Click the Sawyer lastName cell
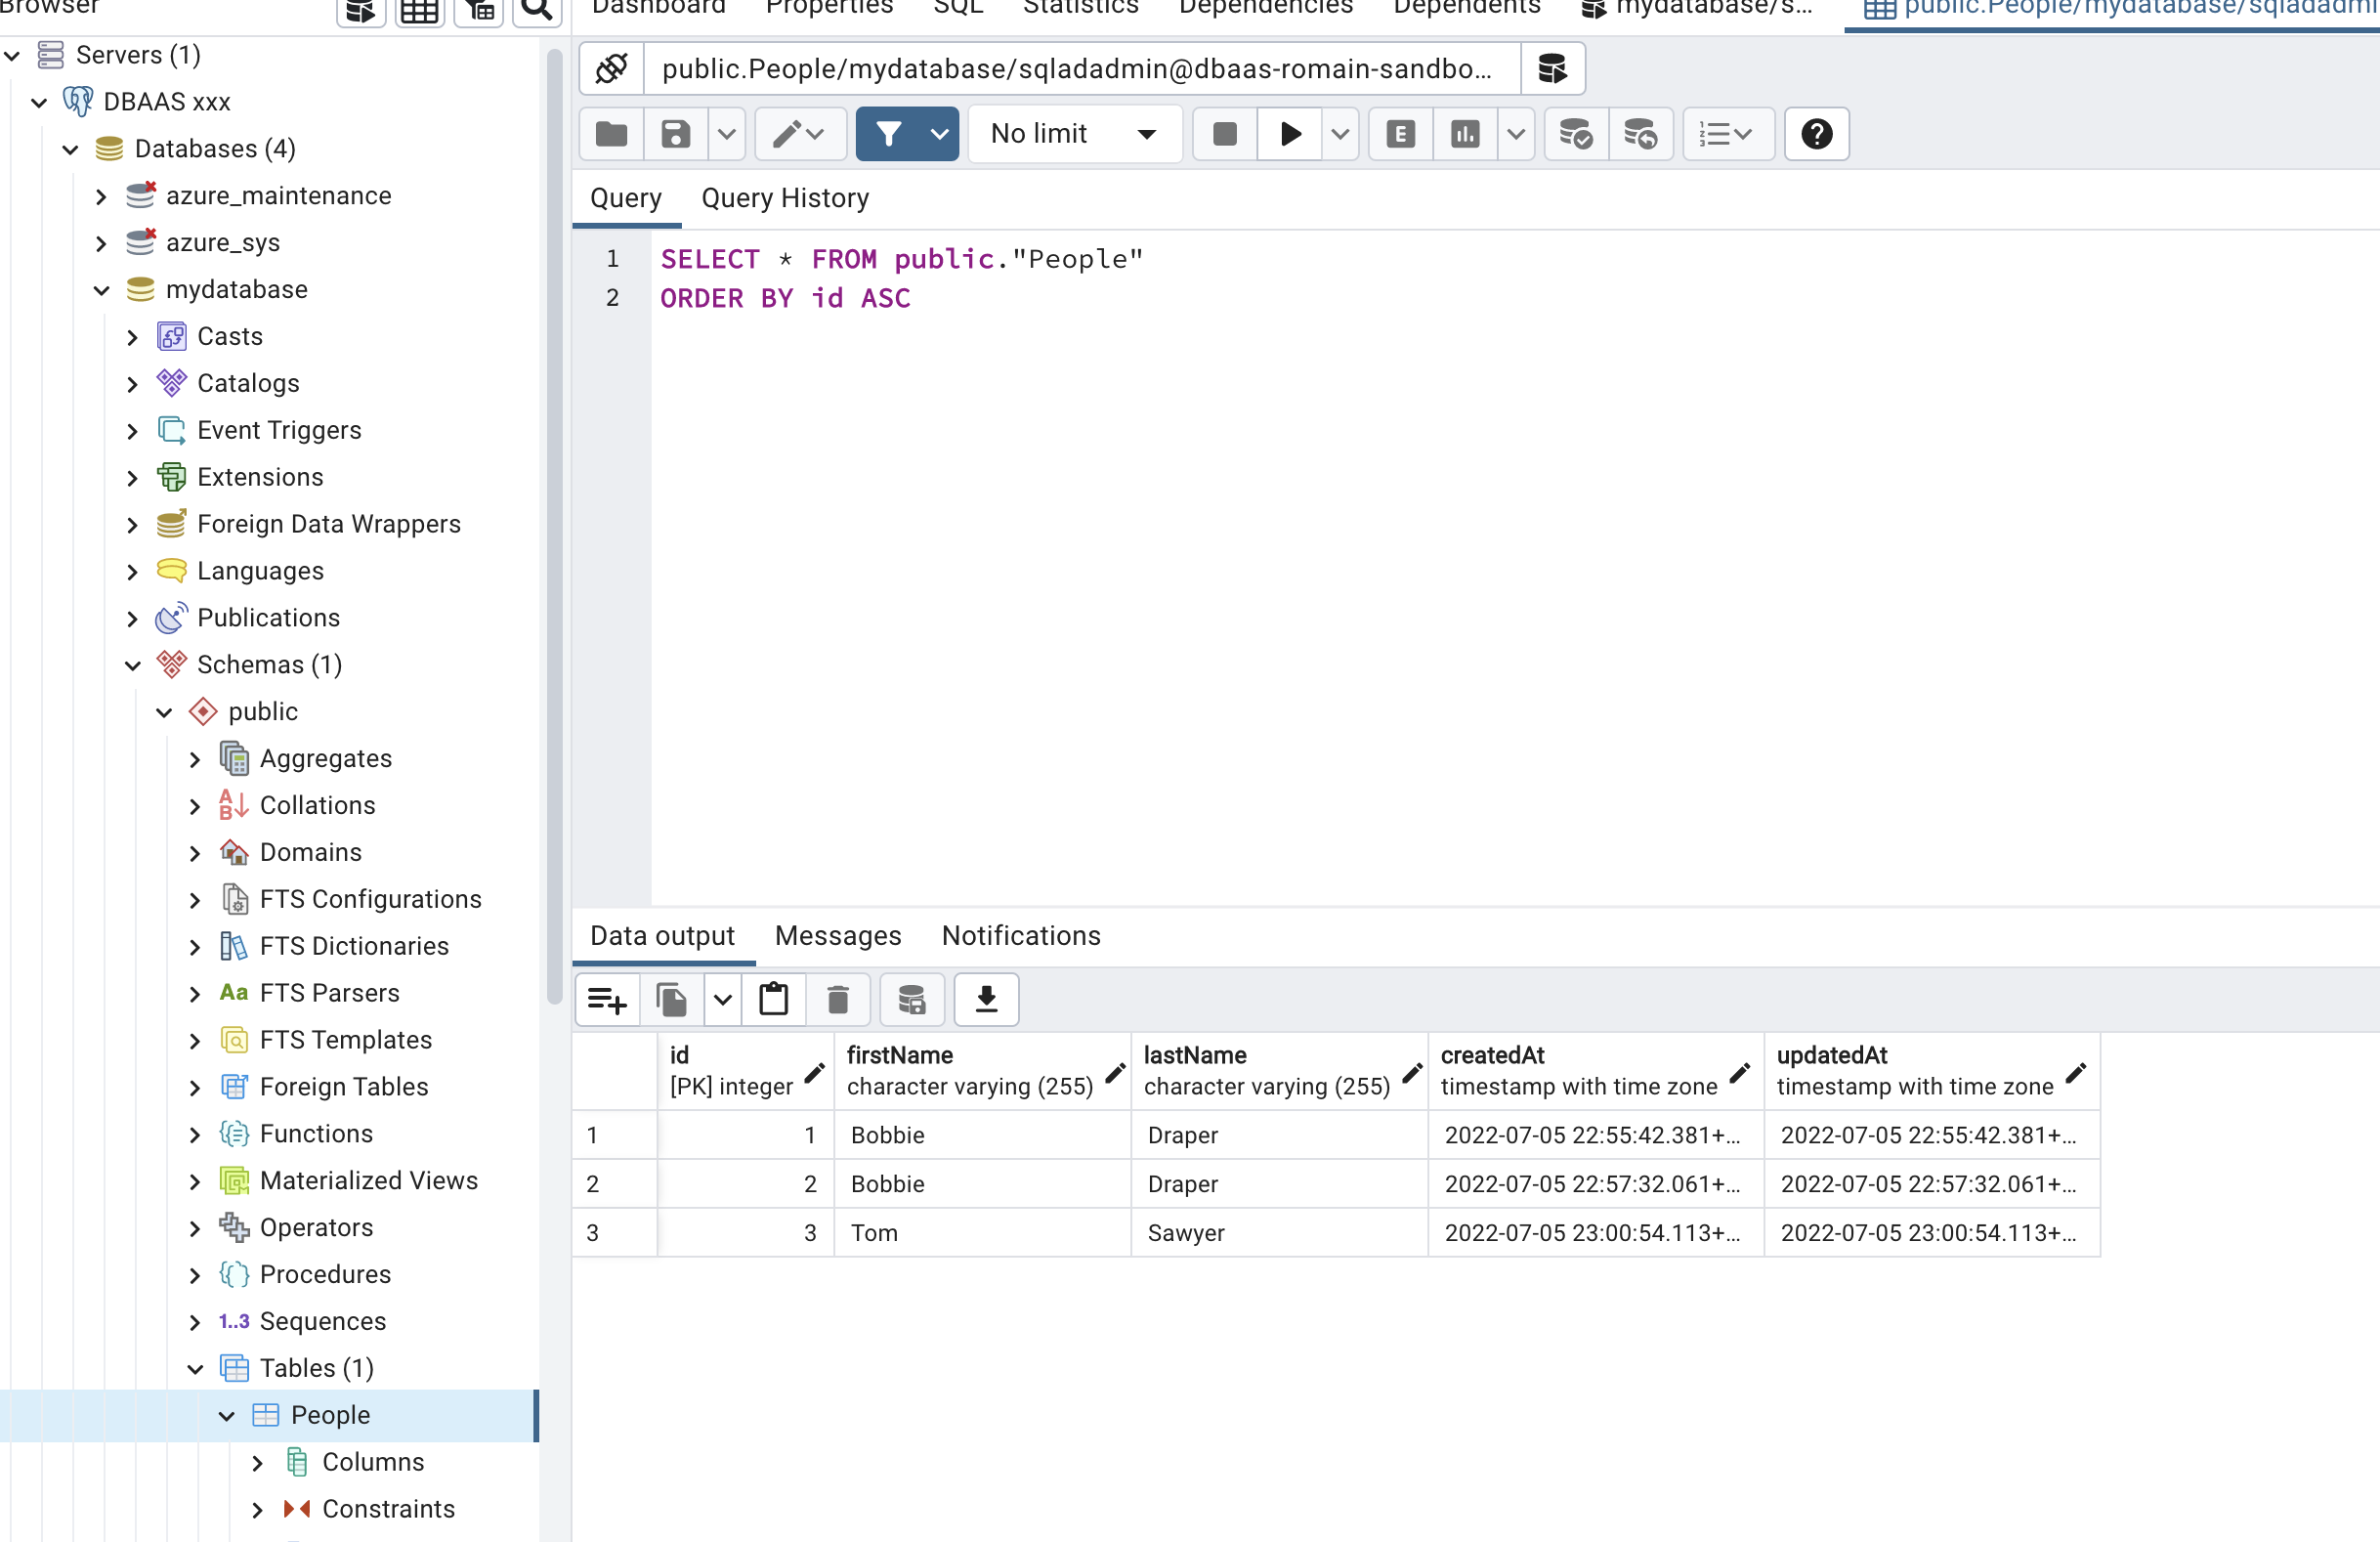 pyautogui.click(x=1280, y=1233)
